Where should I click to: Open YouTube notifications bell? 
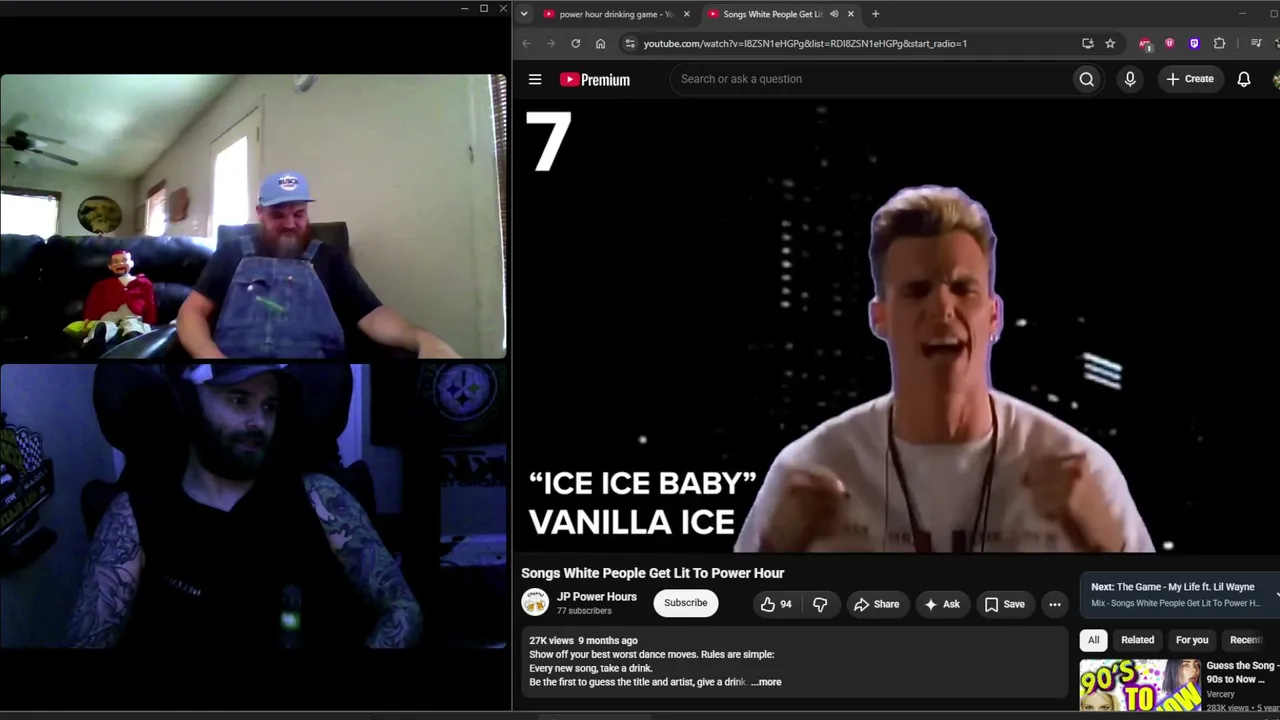coord(1244,79)
